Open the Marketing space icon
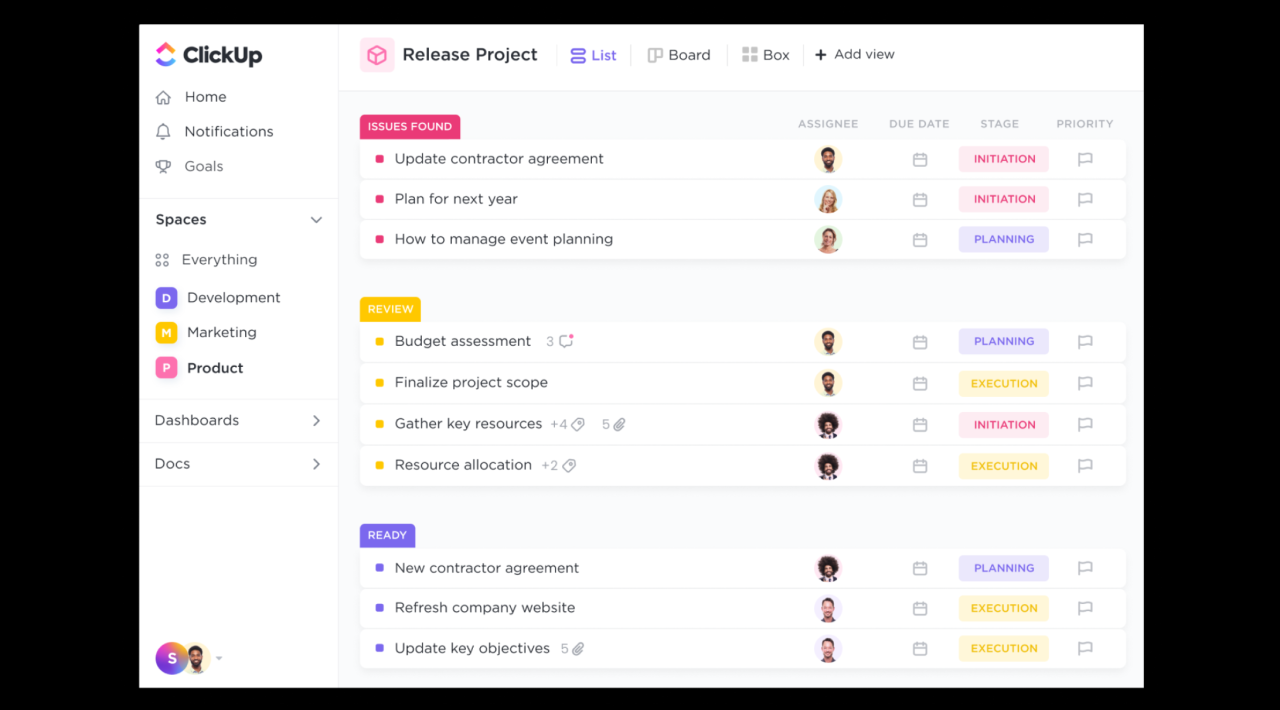Image resolution: width=1280 pixels, height=710 pixels. pos(166,332)
